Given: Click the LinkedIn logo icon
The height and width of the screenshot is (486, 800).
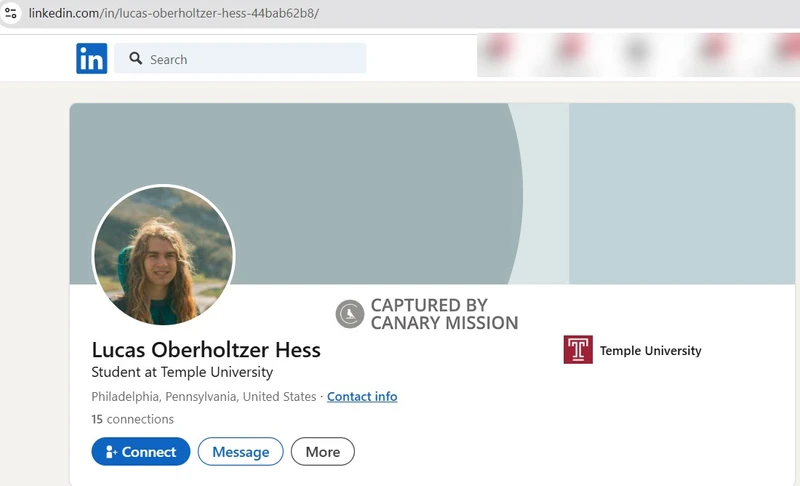Looking at the screenshot, I should click(x=92, y=58).
